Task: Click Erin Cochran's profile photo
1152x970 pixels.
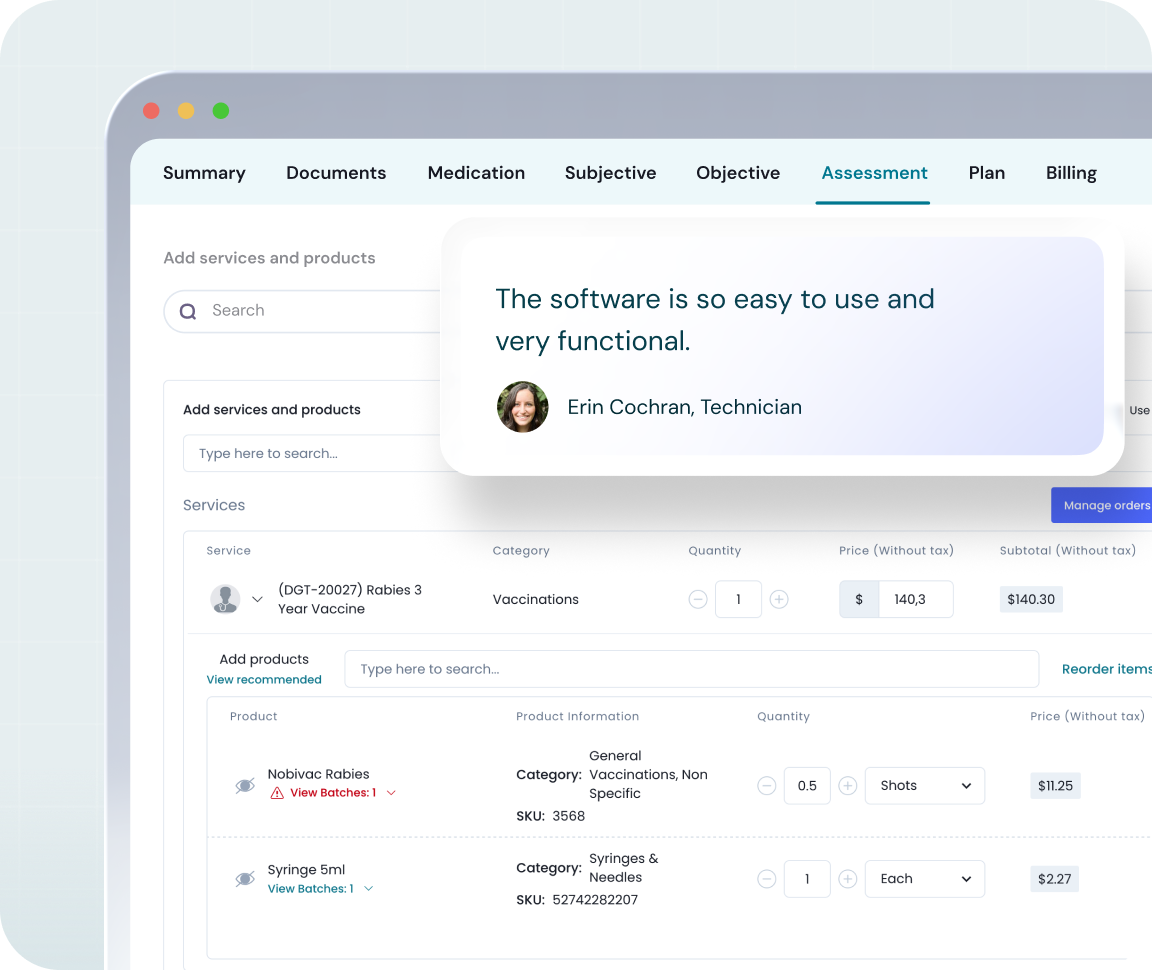Action: pyautogui.click(x=522, y=407)
